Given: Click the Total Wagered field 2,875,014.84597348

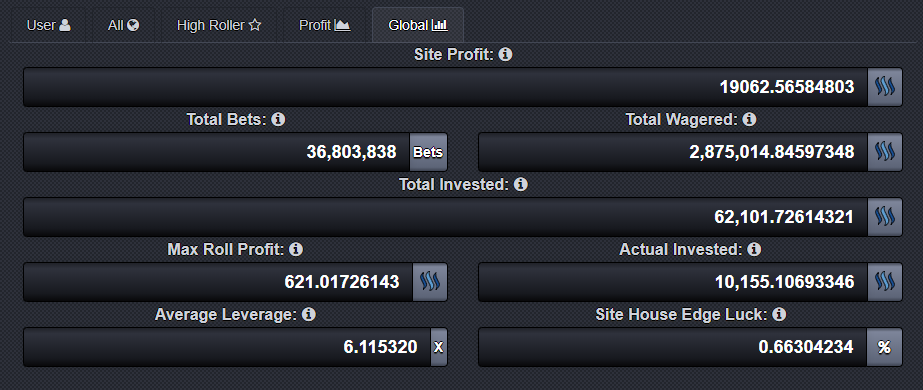Looking at the screenshot, I should coord(673,152).
